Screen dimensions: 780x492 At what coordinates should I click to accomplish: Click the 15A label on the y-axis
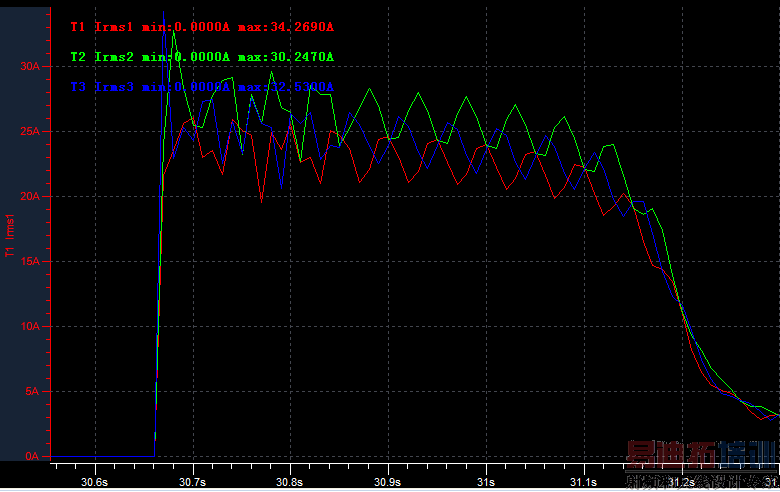[30, 261]
